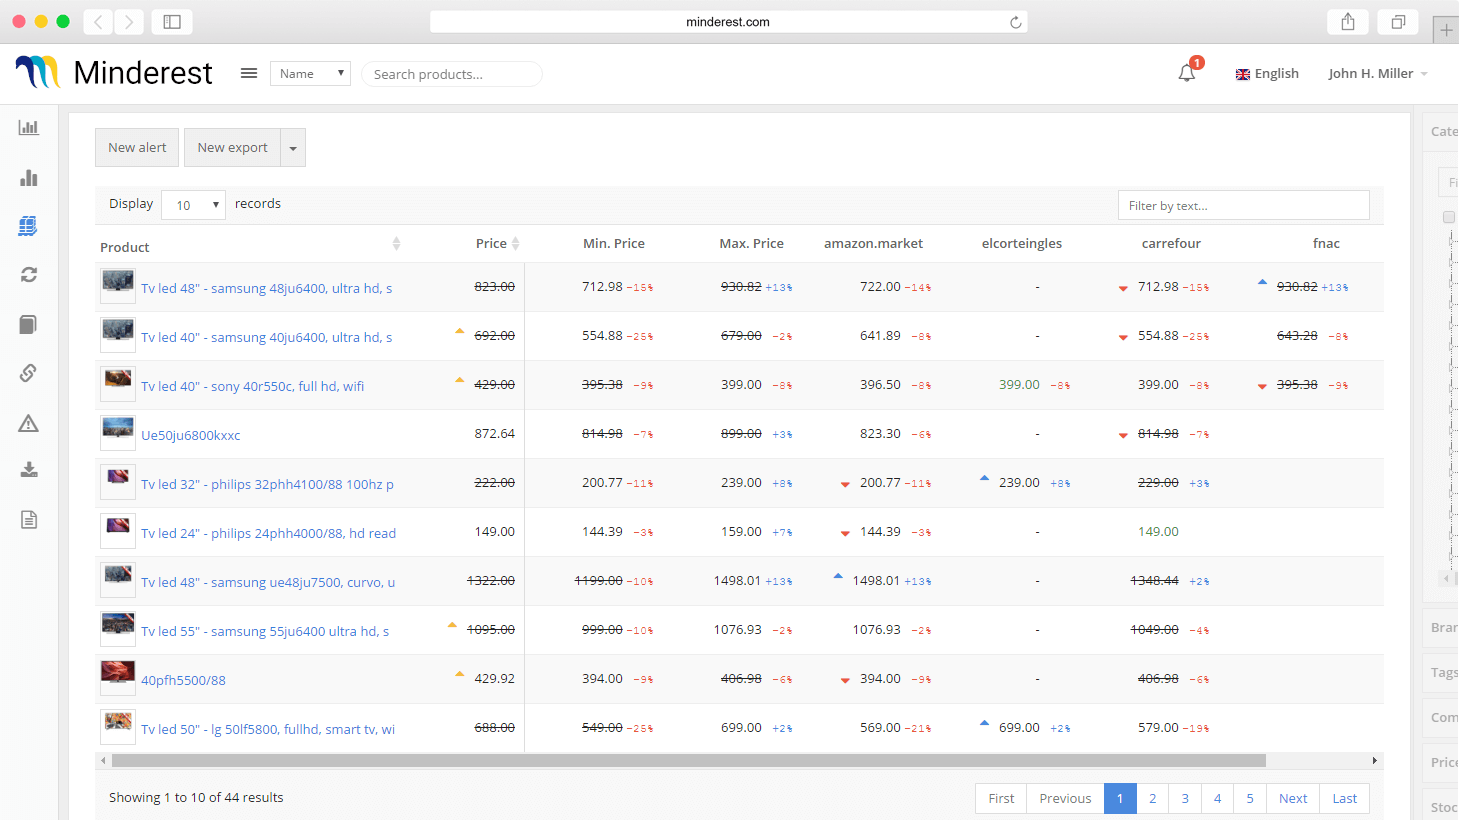Click the scrollbar left arrow
1459x820 pixels.
click(x=103, y=760)
